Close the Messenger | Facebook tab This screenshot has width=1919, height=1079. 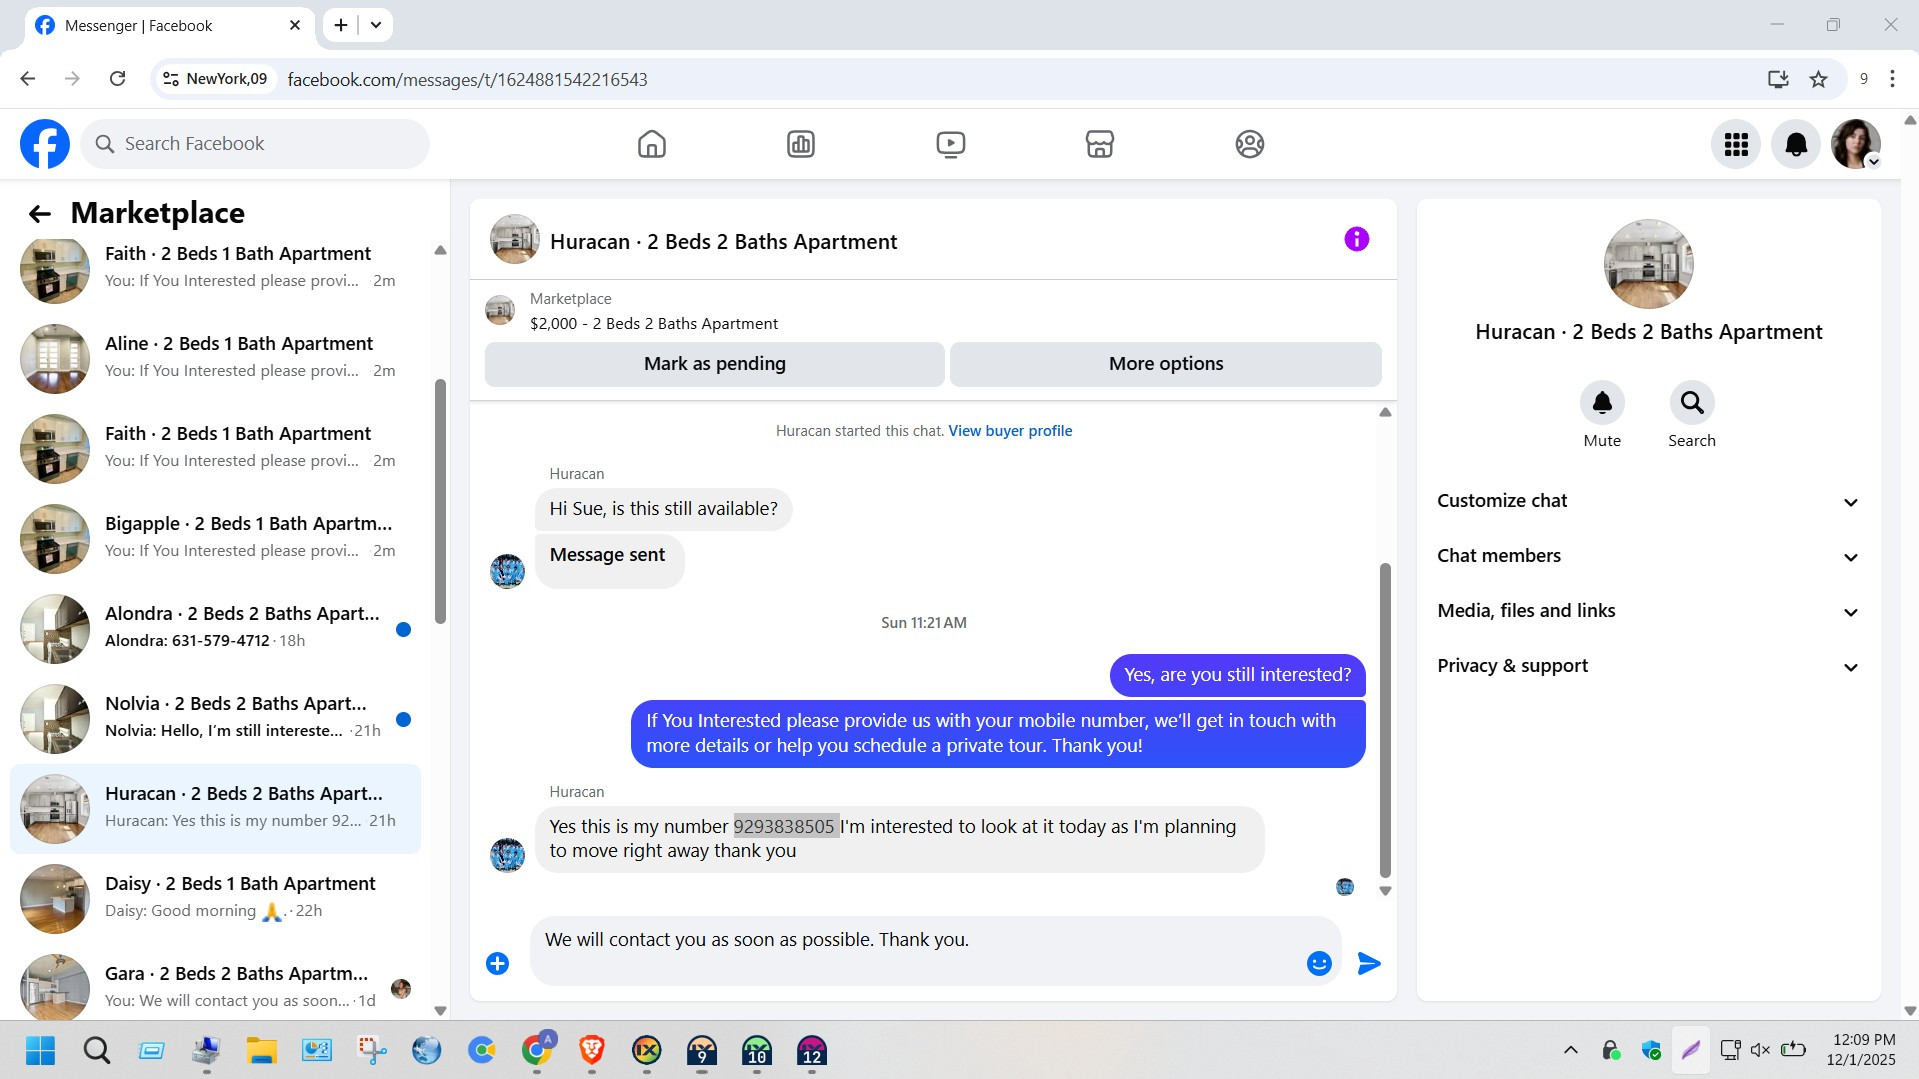pos(295,25)
